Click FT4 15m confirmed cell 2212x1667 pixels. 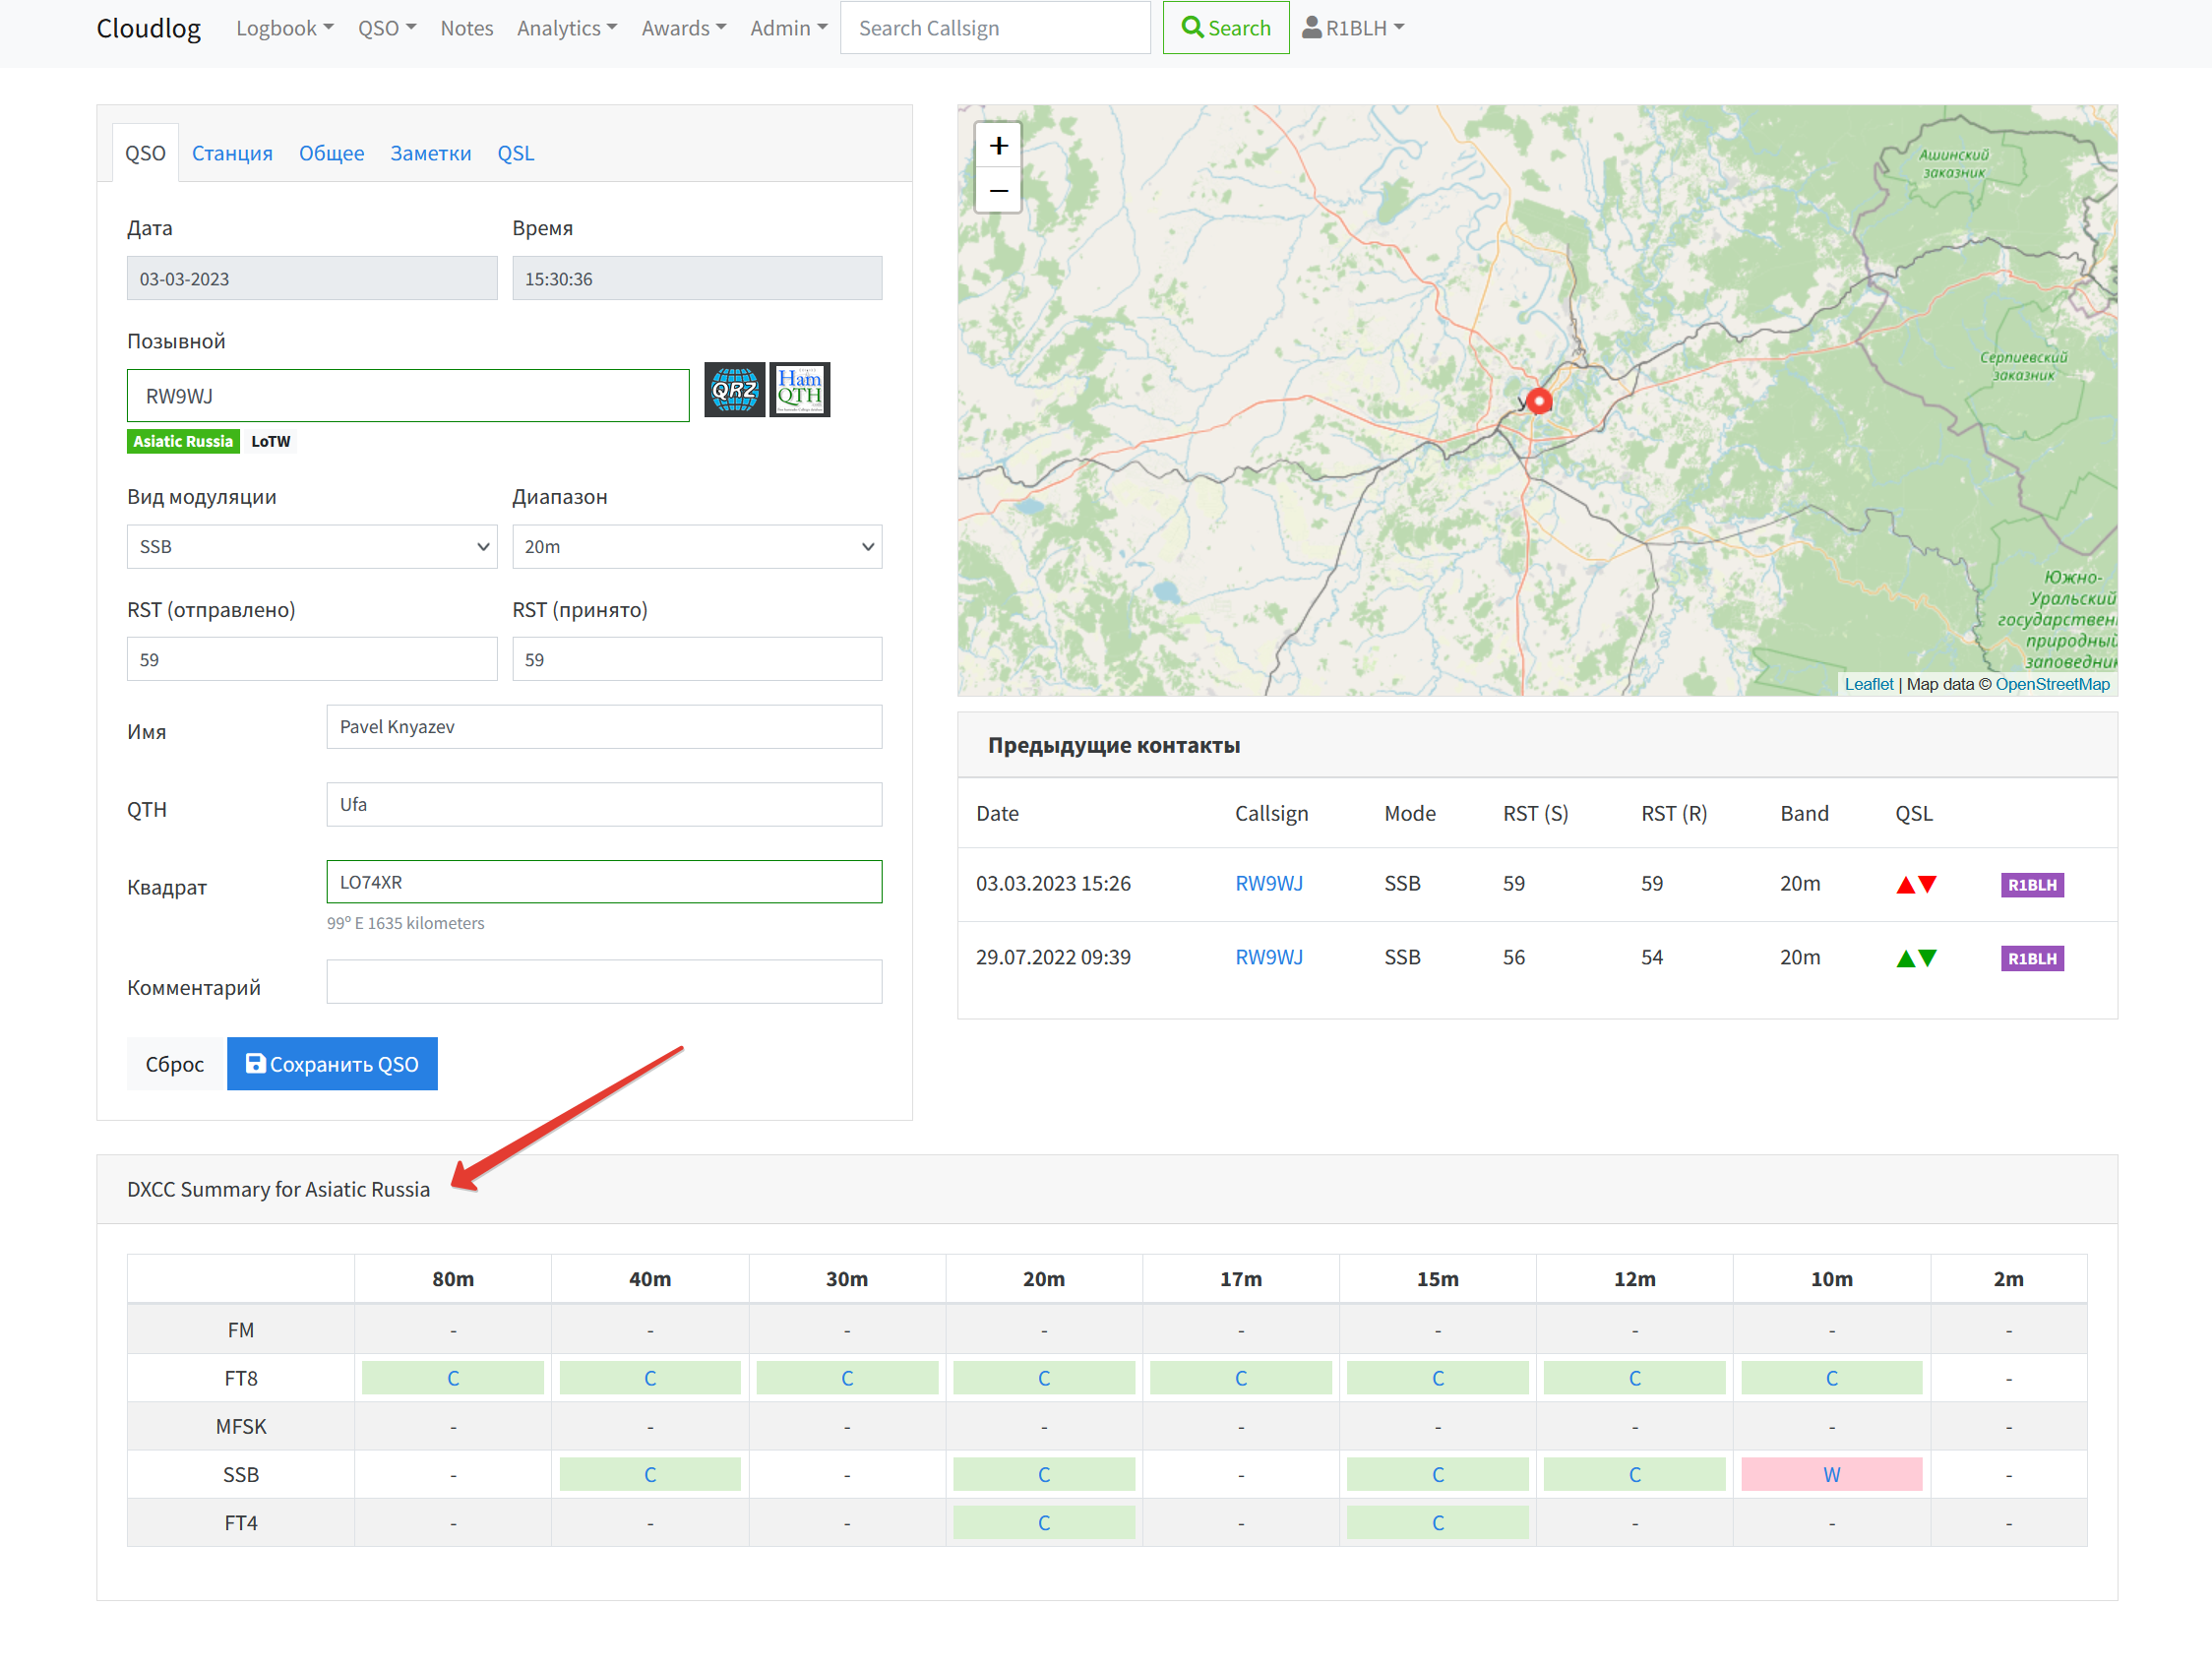pos(1438,1524)
